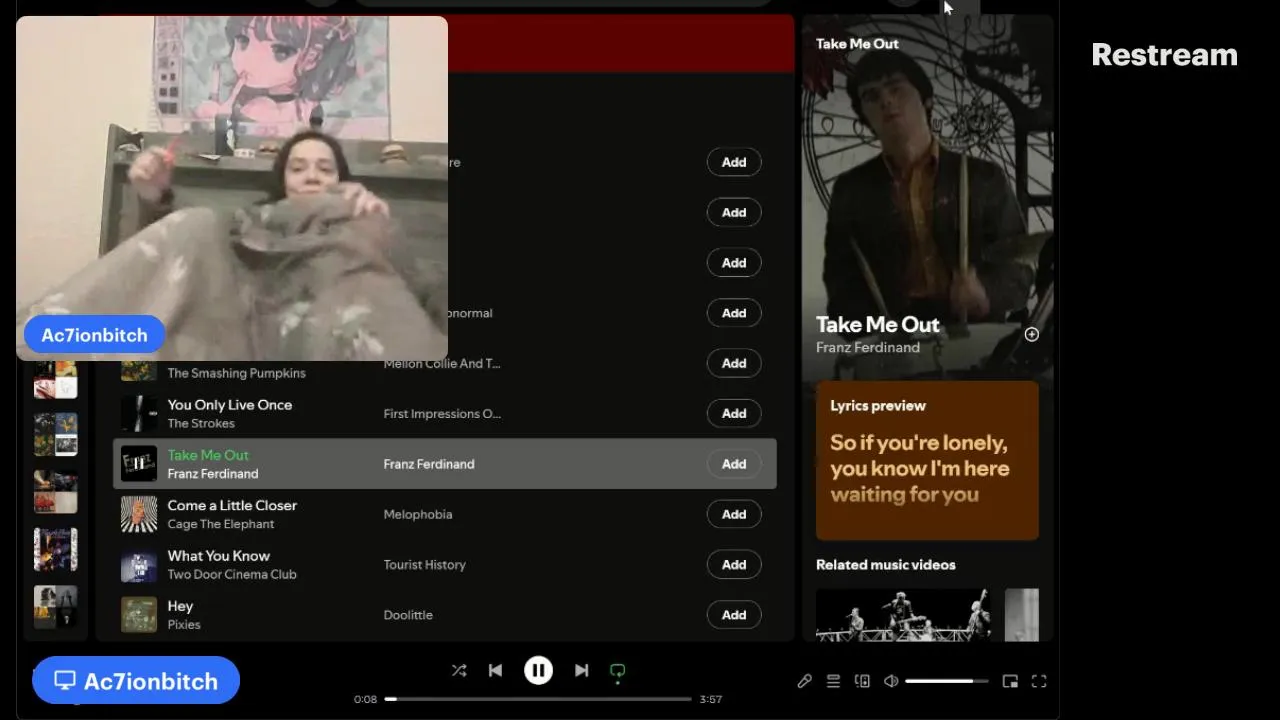Open connect to a device
The height and width of the screenshot is (720, 1280).
(862, 681)
